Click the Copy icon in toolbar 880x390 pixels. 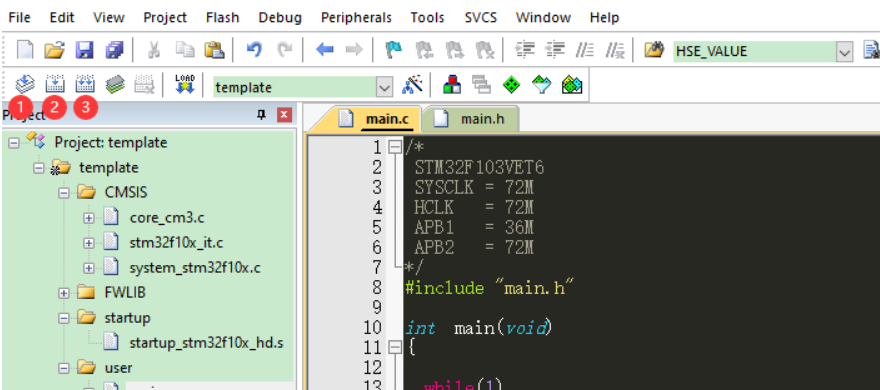click(184, 51)
